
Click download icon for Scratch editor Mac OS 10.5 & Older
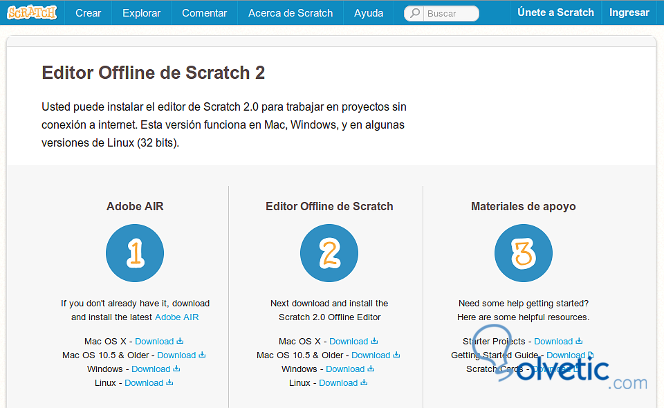(396, 355)
